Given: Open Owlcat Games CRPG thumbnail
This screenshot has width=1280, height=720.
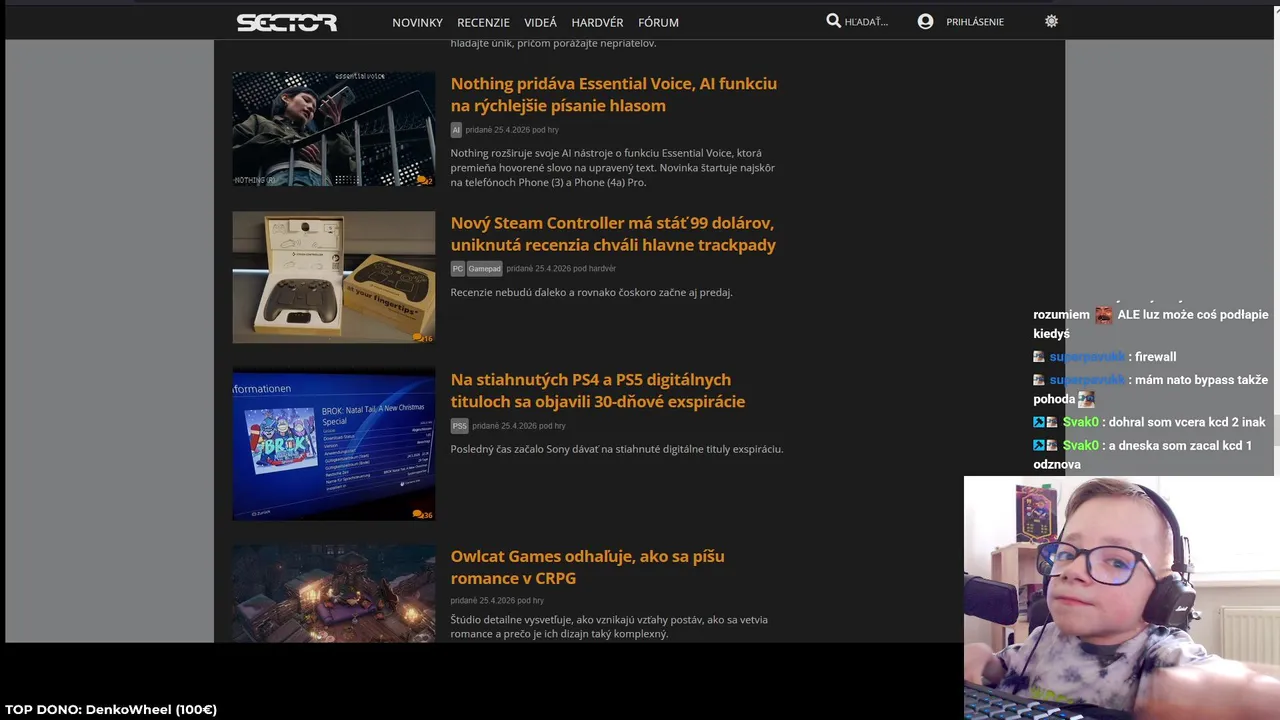Looking at the screenshot, I should point(334,593).
